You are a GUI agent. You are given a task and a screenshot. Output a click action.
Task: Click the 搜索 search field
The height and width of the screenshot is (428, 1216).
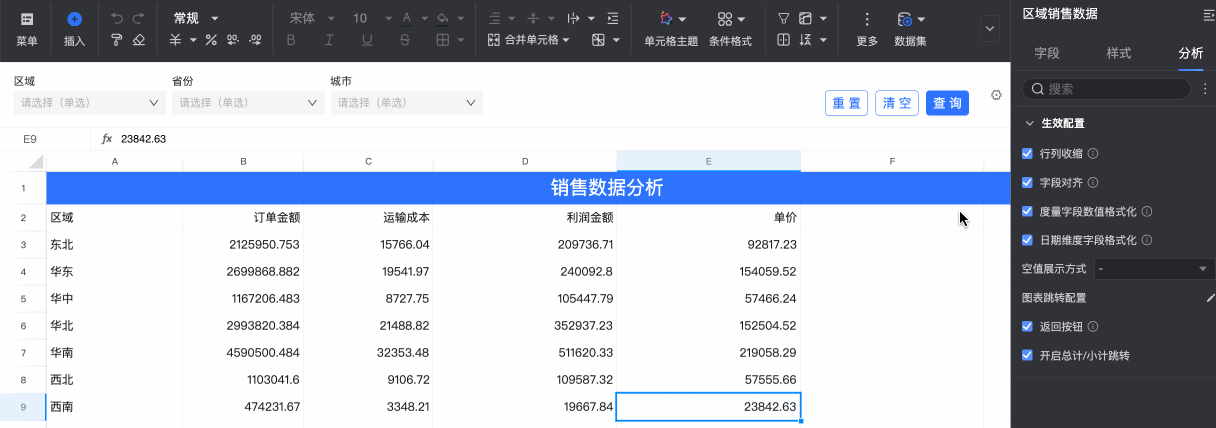coord(1107,89)
